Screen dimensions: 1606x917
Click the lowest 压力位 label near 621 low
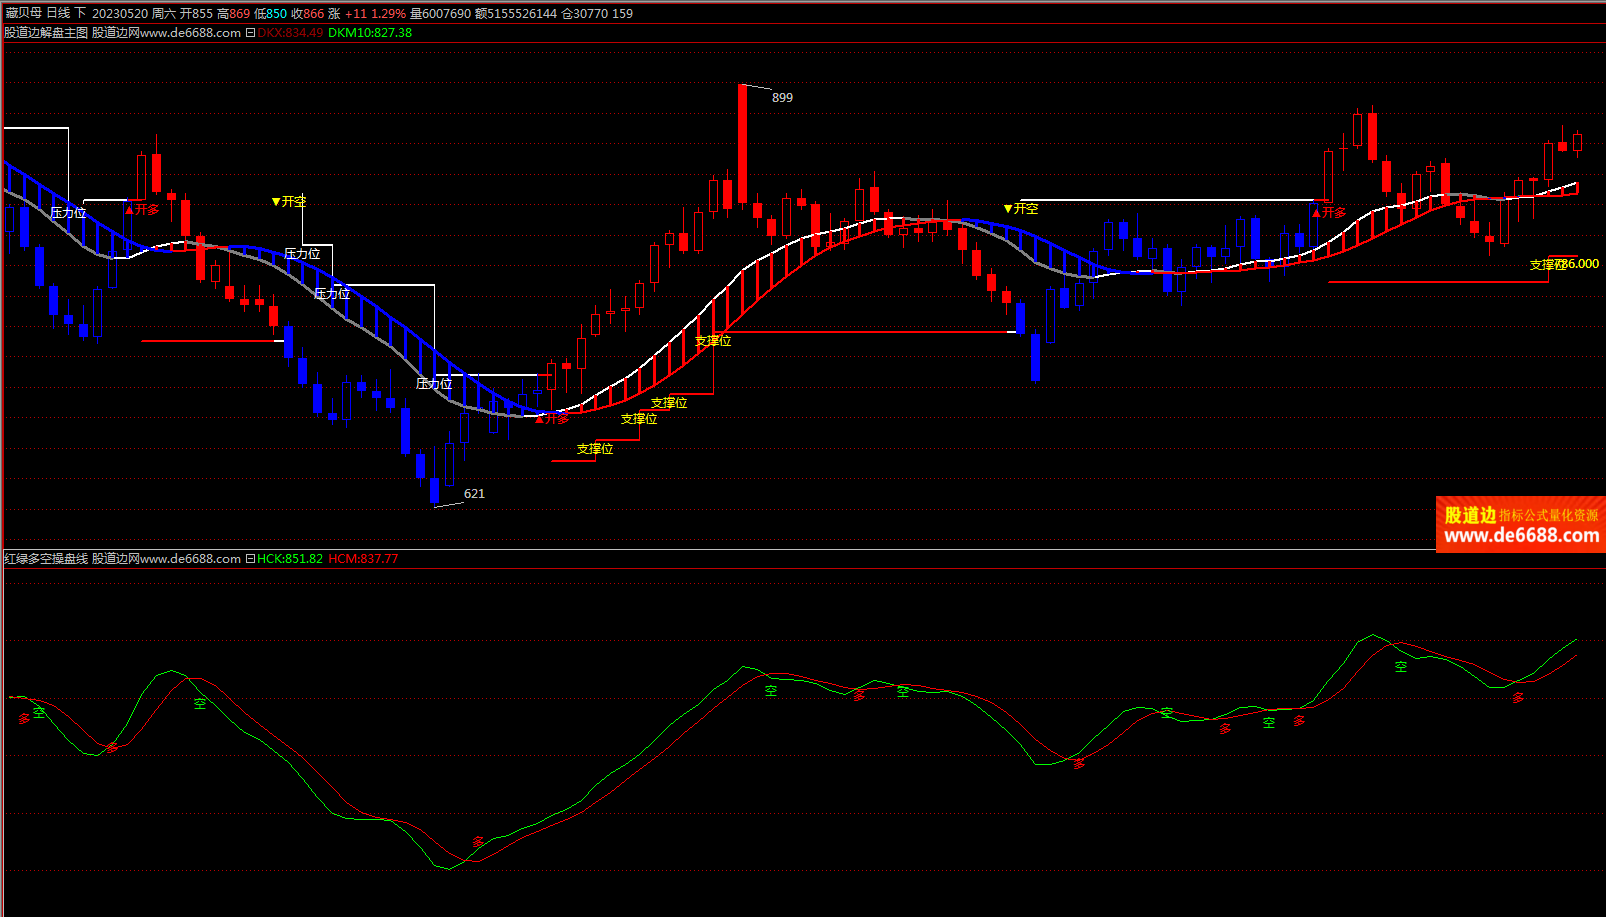tap(434, 384)
